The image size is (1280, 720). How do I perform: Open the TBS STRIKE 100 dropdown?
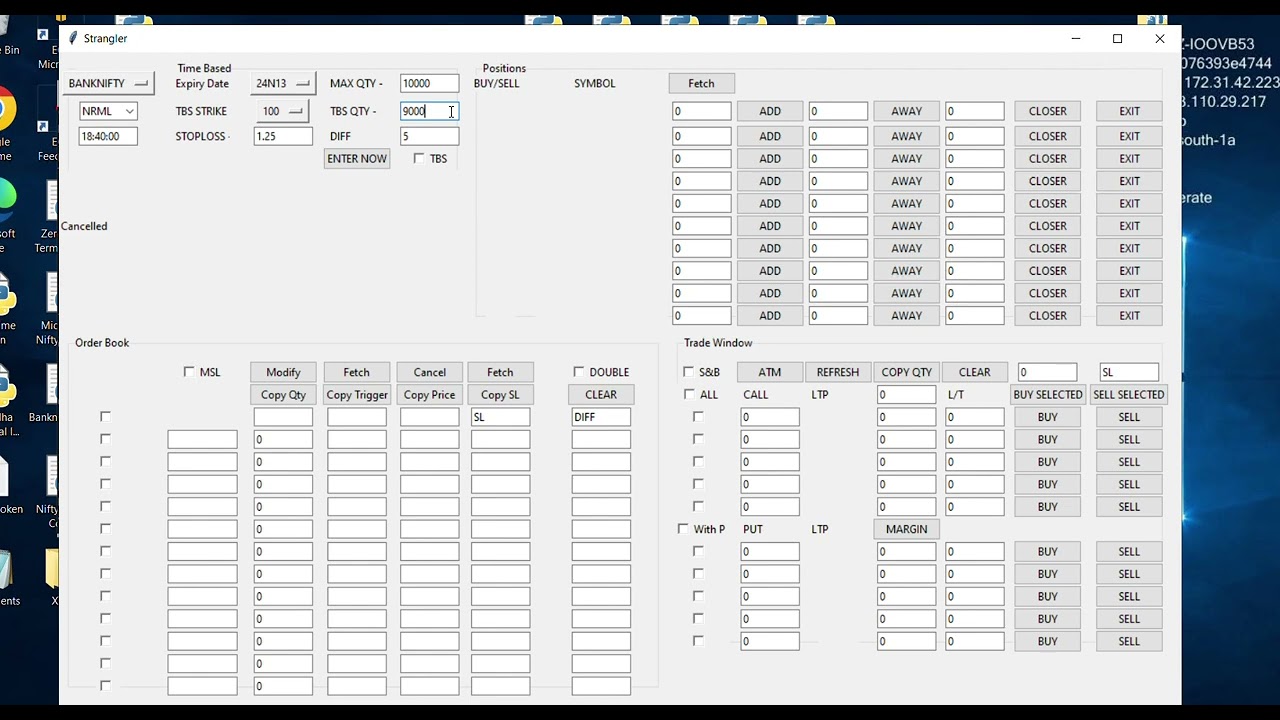282,111
